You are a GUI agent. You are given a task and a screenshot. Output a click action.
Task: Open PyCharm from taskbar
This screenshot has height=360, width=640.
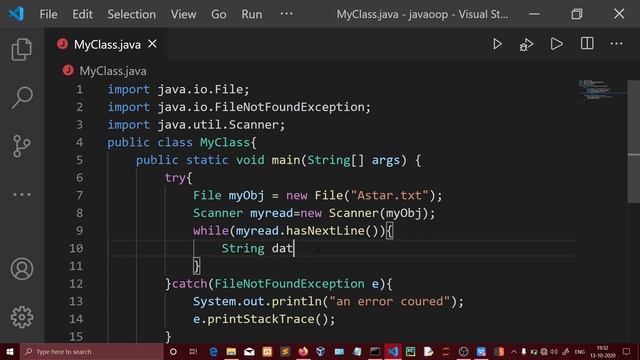[411, 351]
